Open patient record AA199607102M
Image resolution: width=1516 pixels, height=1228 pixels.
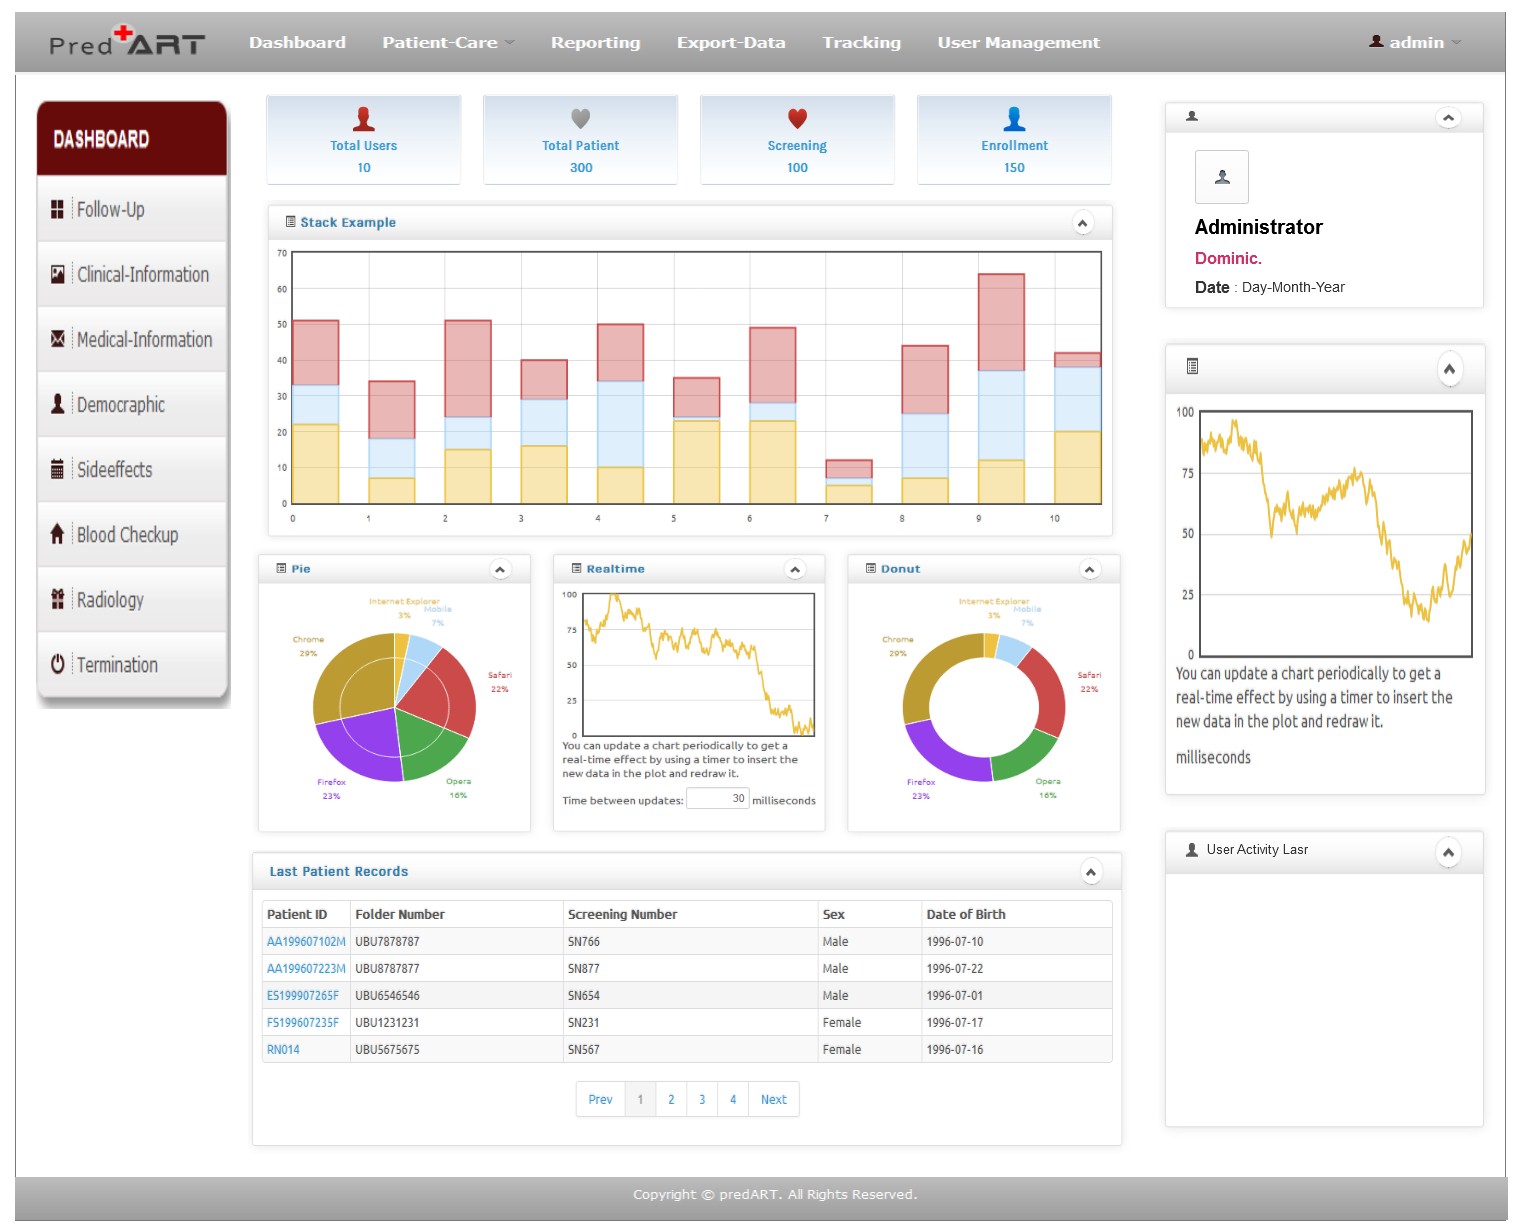[x=306, y=942]
